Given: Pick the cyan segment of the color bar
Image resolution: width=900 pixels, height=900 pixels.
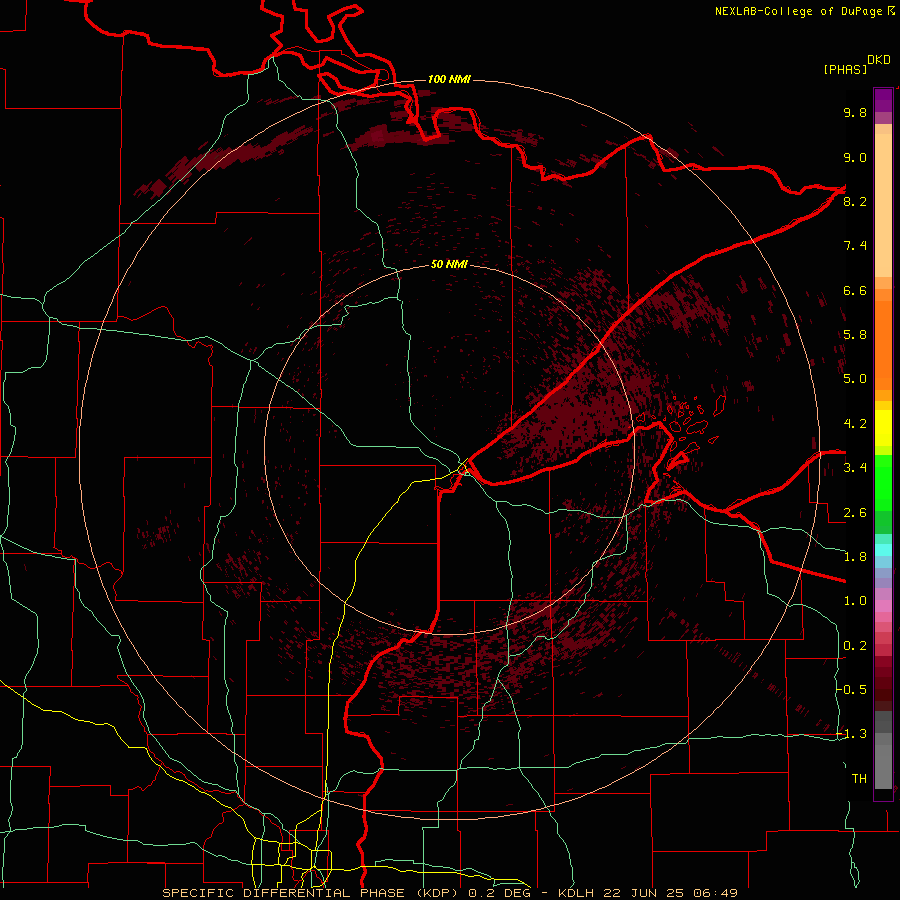Looking at the screenshot, I should [x=883, y=550].
